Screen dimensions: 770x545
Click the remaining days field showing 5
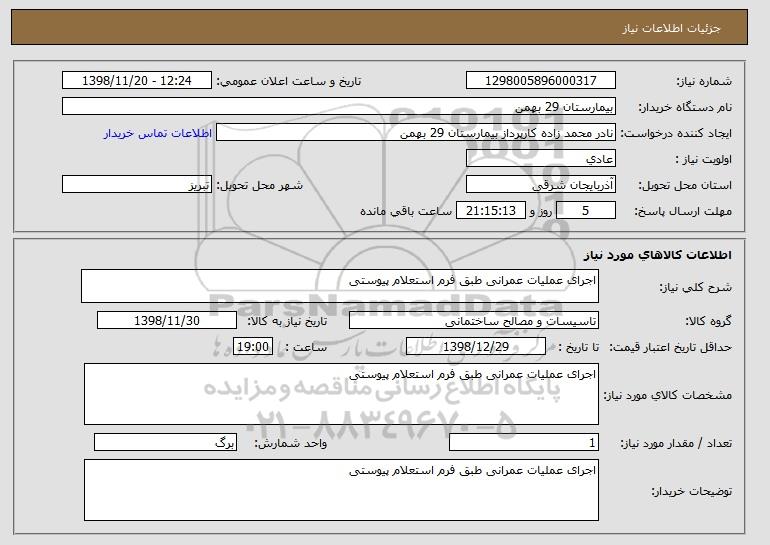[x=585, y=211]
